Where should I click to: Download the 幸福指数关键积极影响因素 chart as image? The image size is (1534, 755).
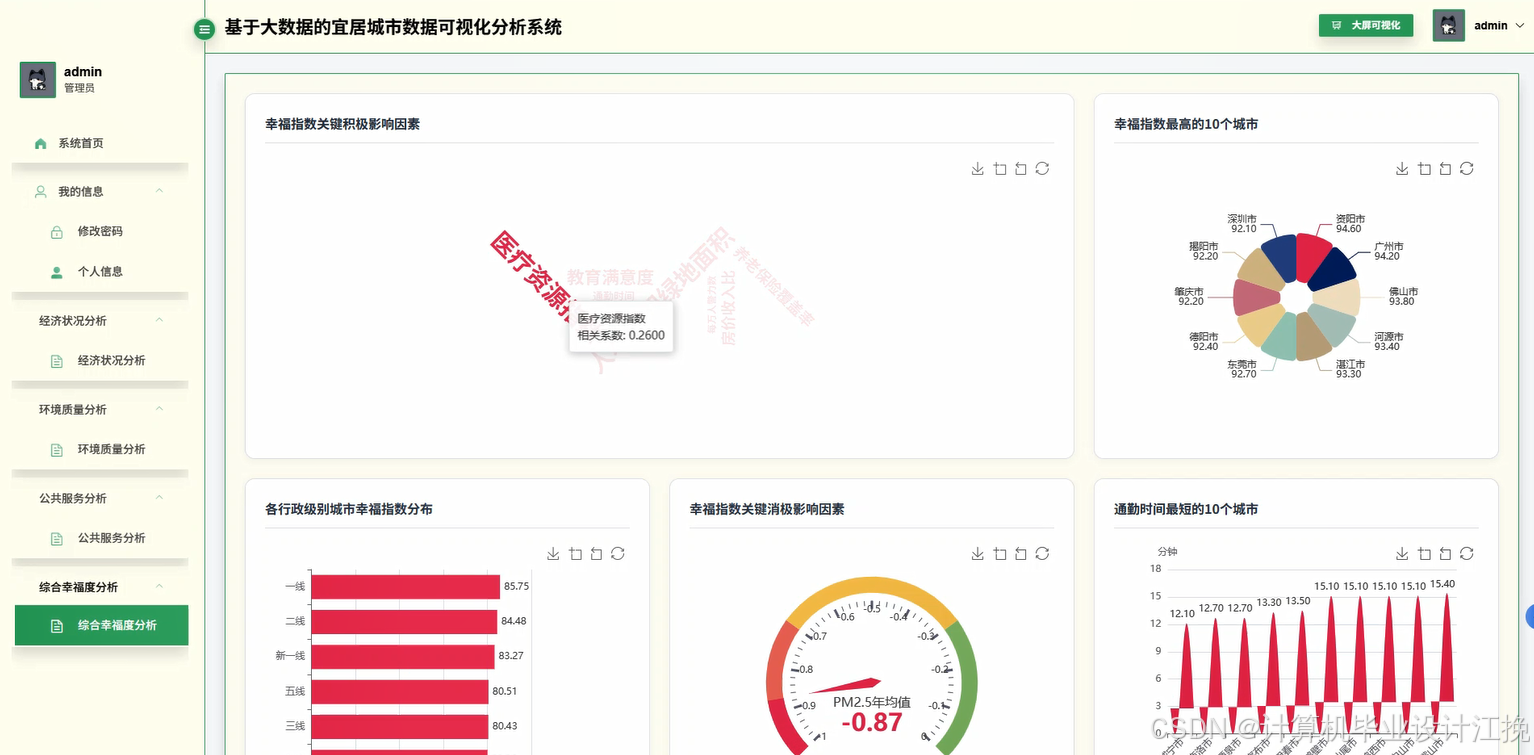pos(977,169)
